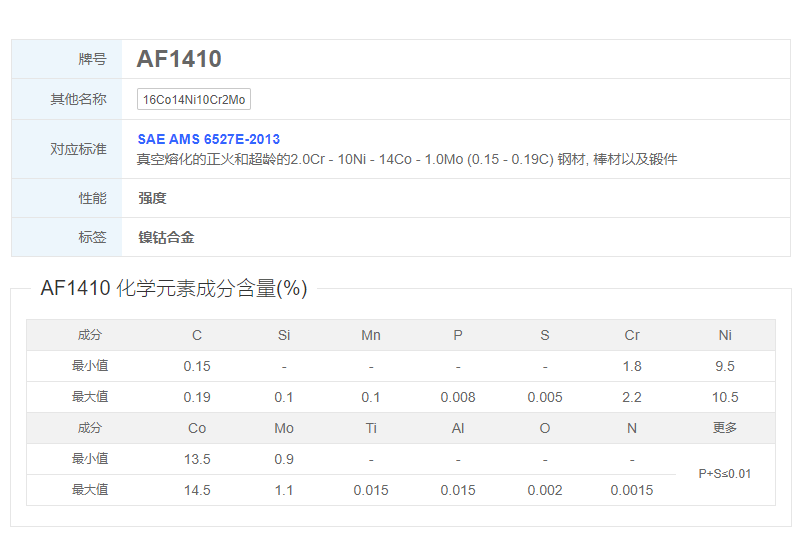This screenshot has height=545, width=800.
Task: Click the O column header
Action: (x=545, y=428)
